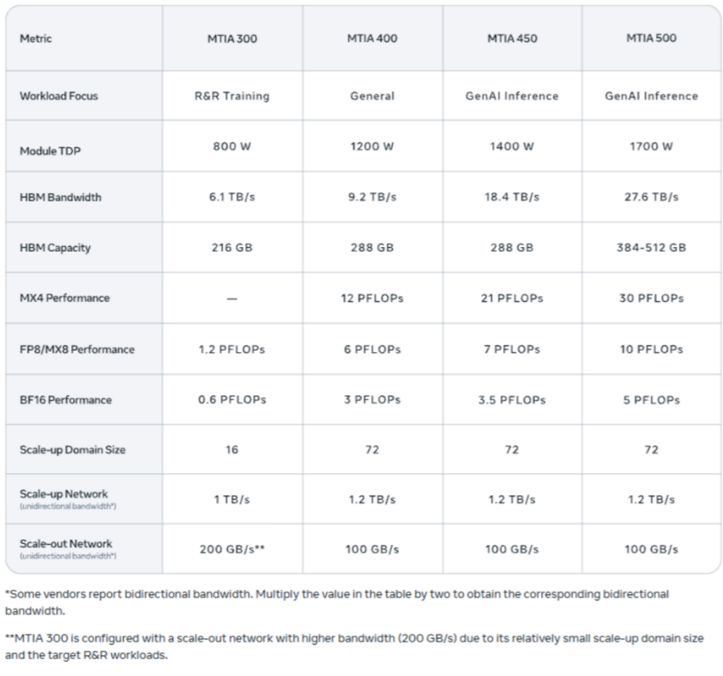Image resolution: width=723 pixels, height=676 pixels.
Task: Click the Scale-out Network row label
Action: pos(66,544)
